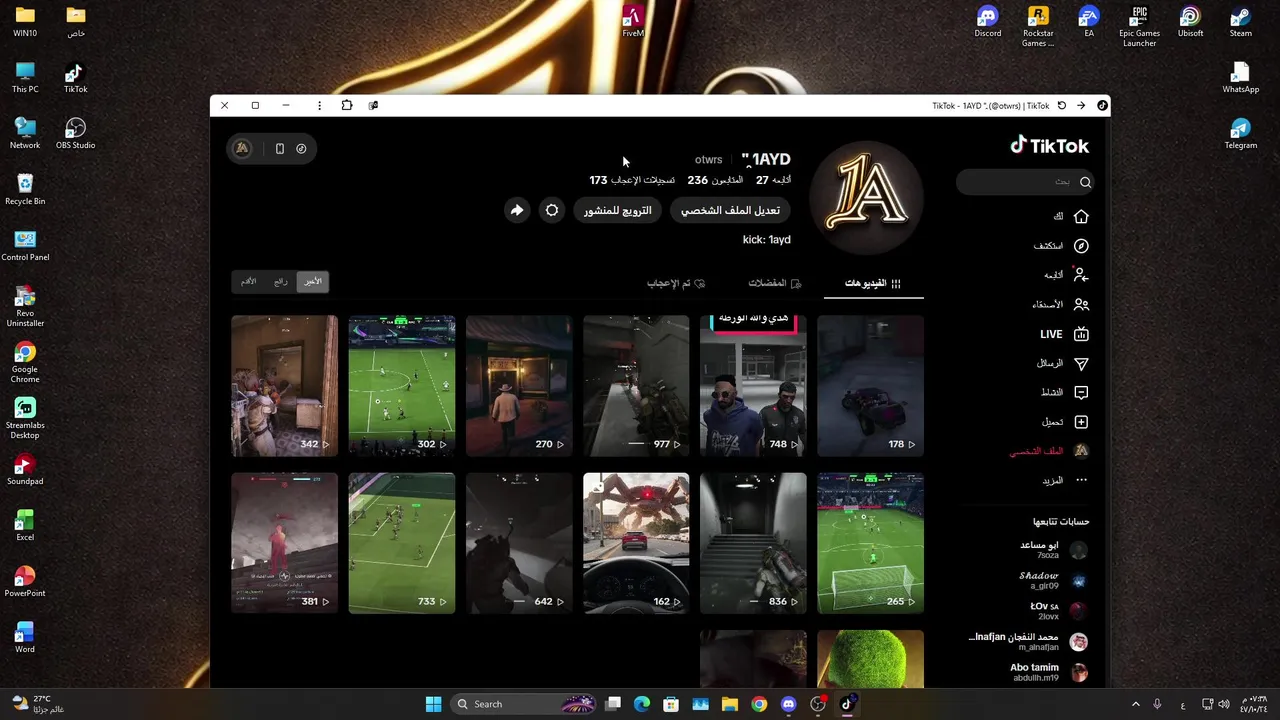The height and width of the screenshot is (720, 1280).
Task: Click the mobile phone icon in top pill
Action: coord(279,148)
